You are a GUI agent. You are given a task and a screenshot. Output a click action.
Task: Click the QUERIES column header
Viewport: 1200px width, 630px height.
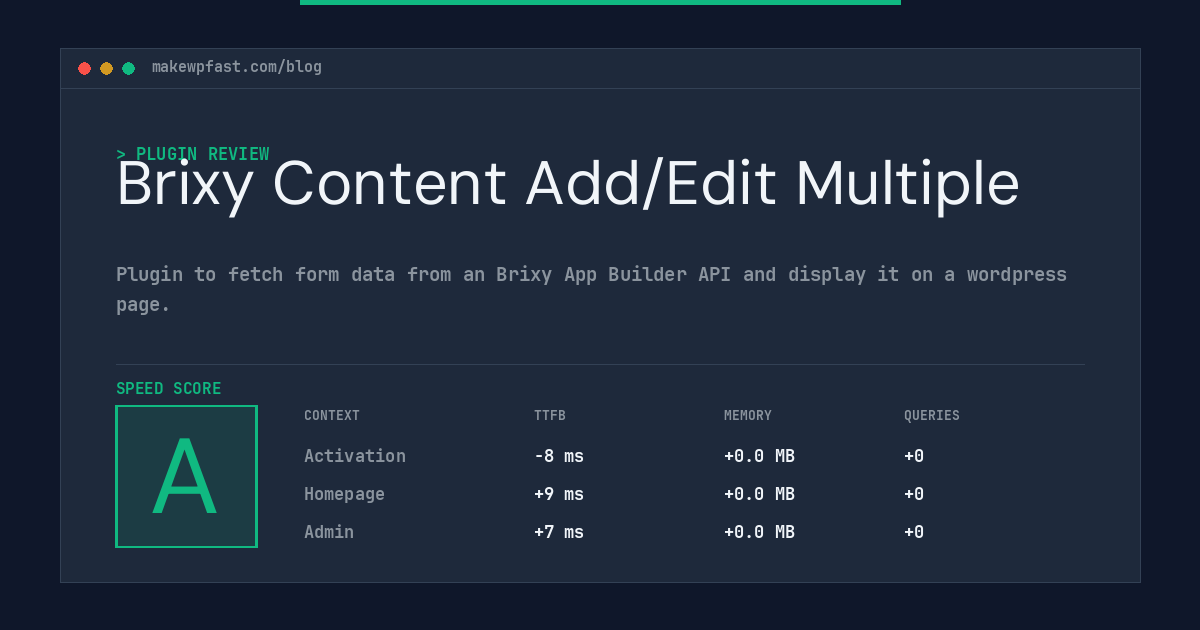(932, 416)
